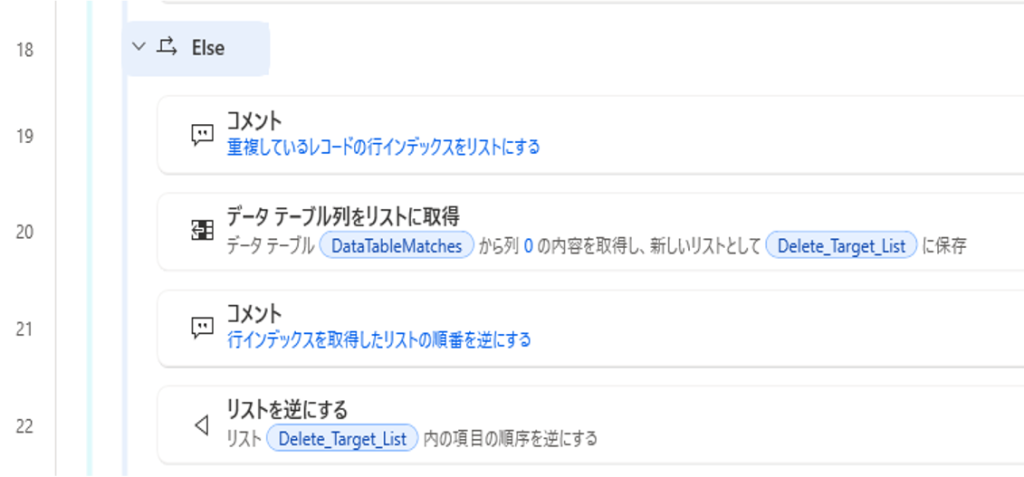The height and width of the screenshot is (477, 1024).
Task: Click line number 18 in the gutter
Action: [x=25, y=48]
